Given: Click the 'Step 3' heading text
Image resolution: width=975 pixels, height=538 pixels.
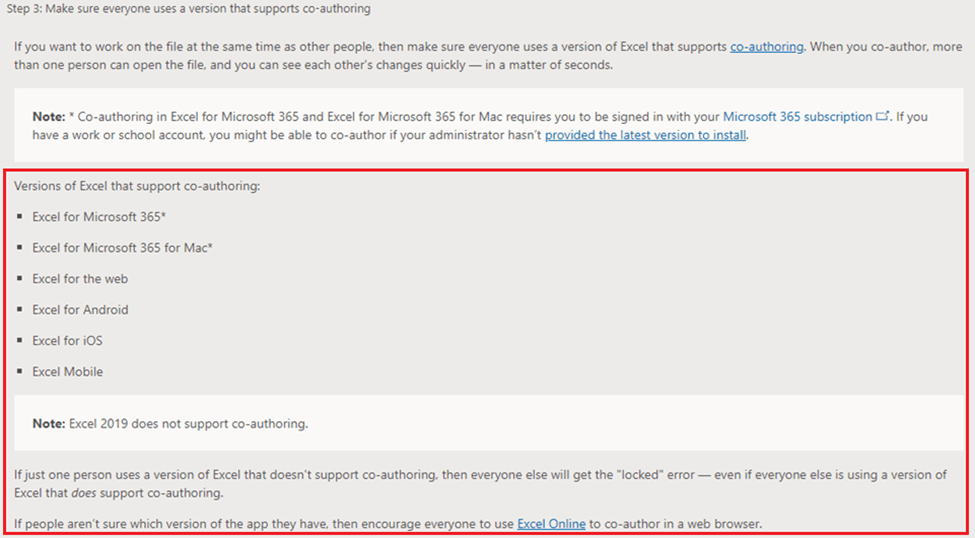Looking at the screenshot, I should 189,10.
